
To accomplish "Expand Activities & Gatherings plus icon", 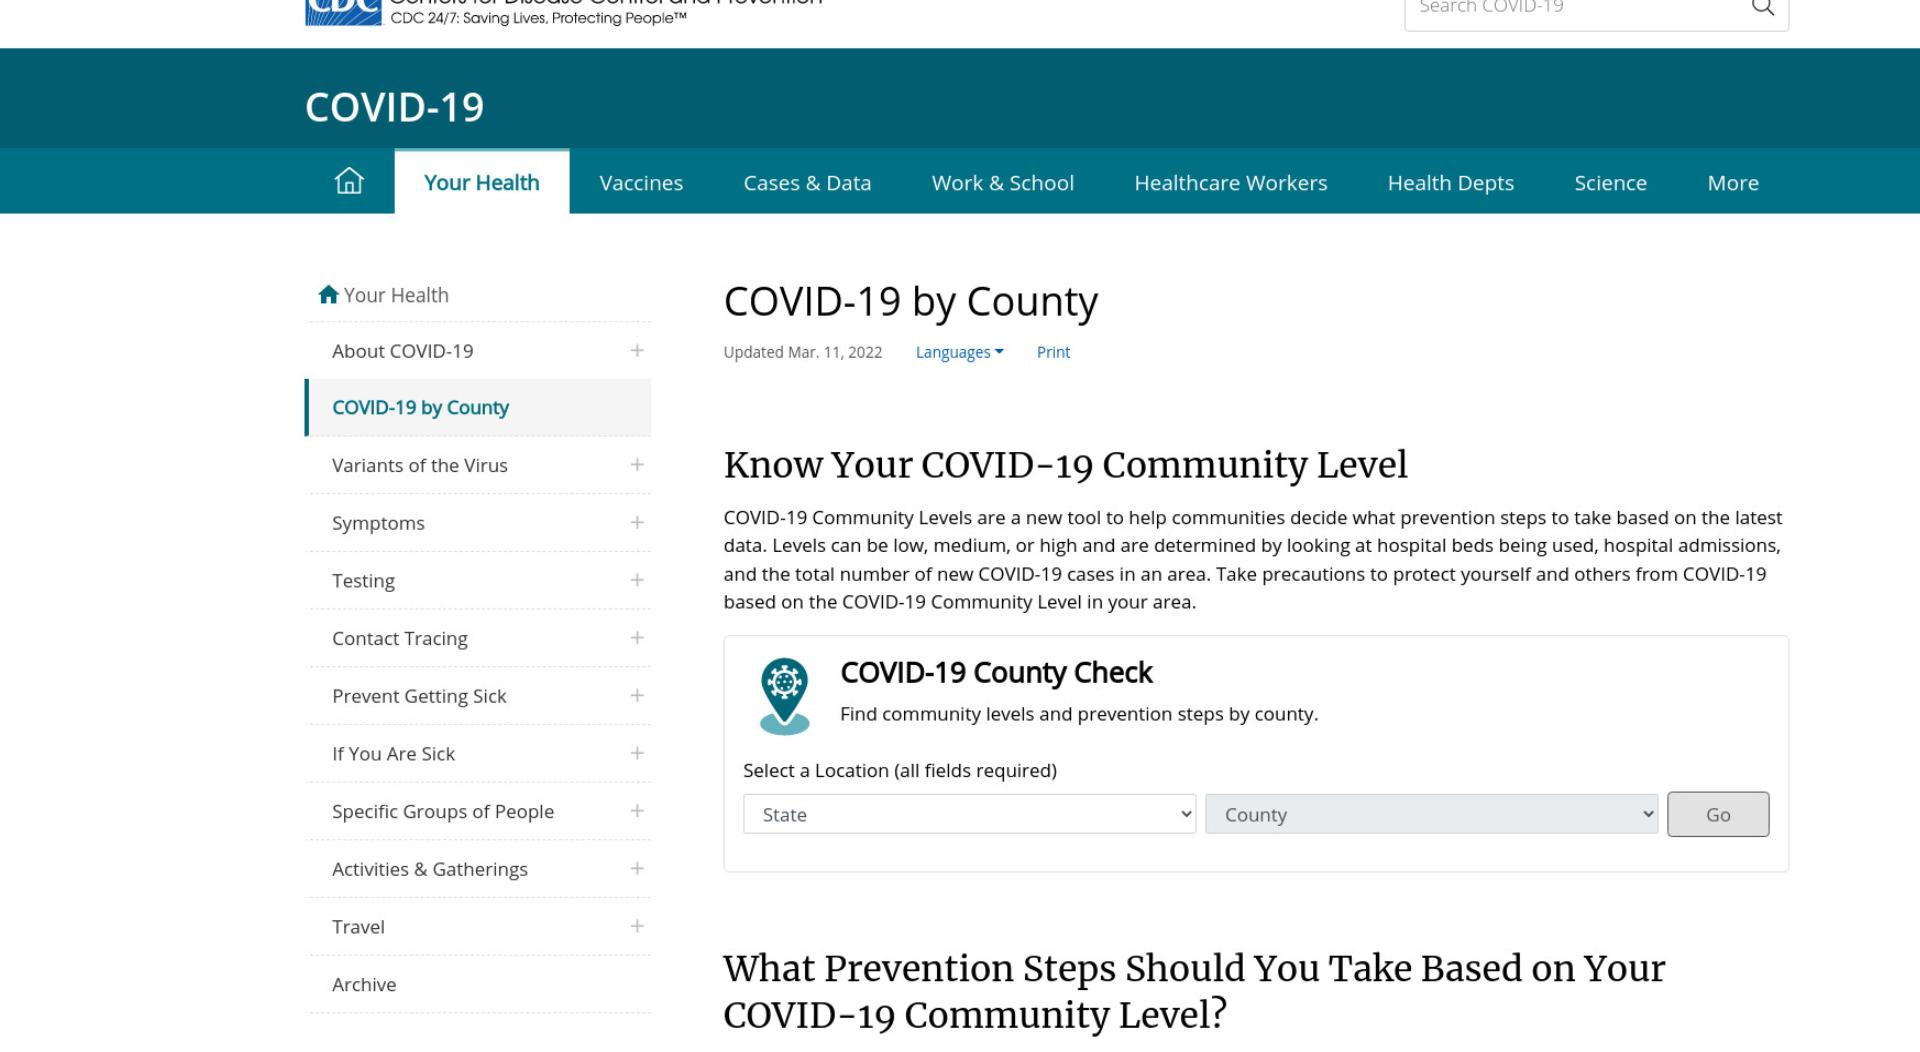I will tap(637, 869).
